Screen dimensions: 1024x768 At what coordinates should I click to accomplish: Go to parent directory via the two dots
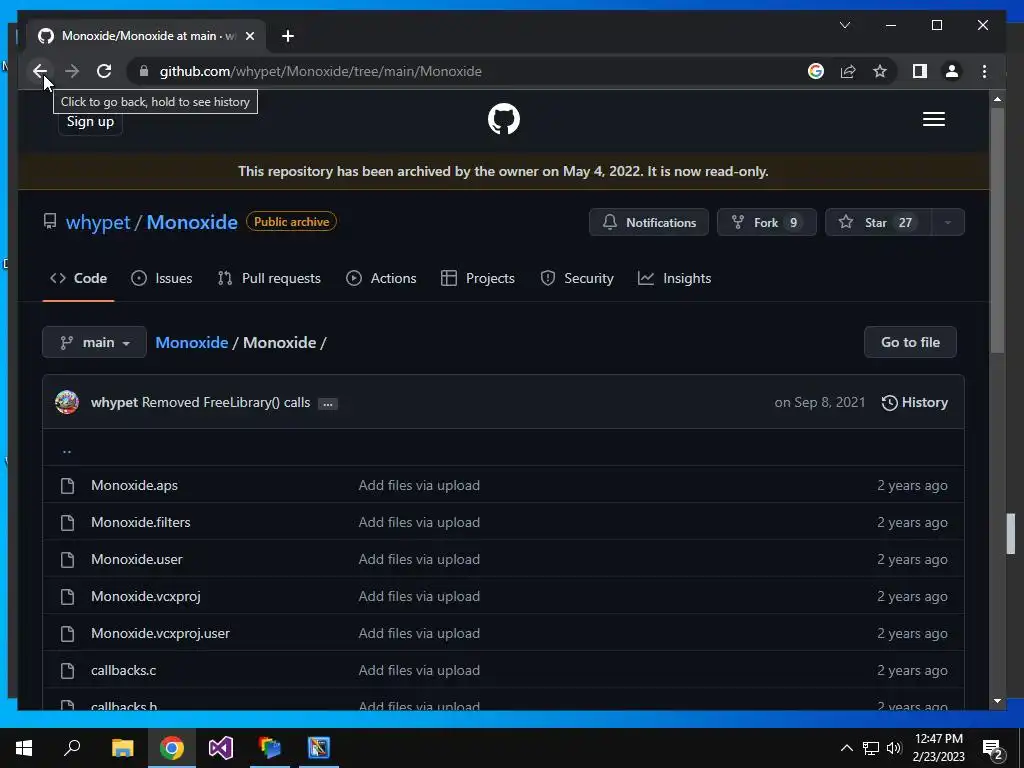(x=67, y=449)
